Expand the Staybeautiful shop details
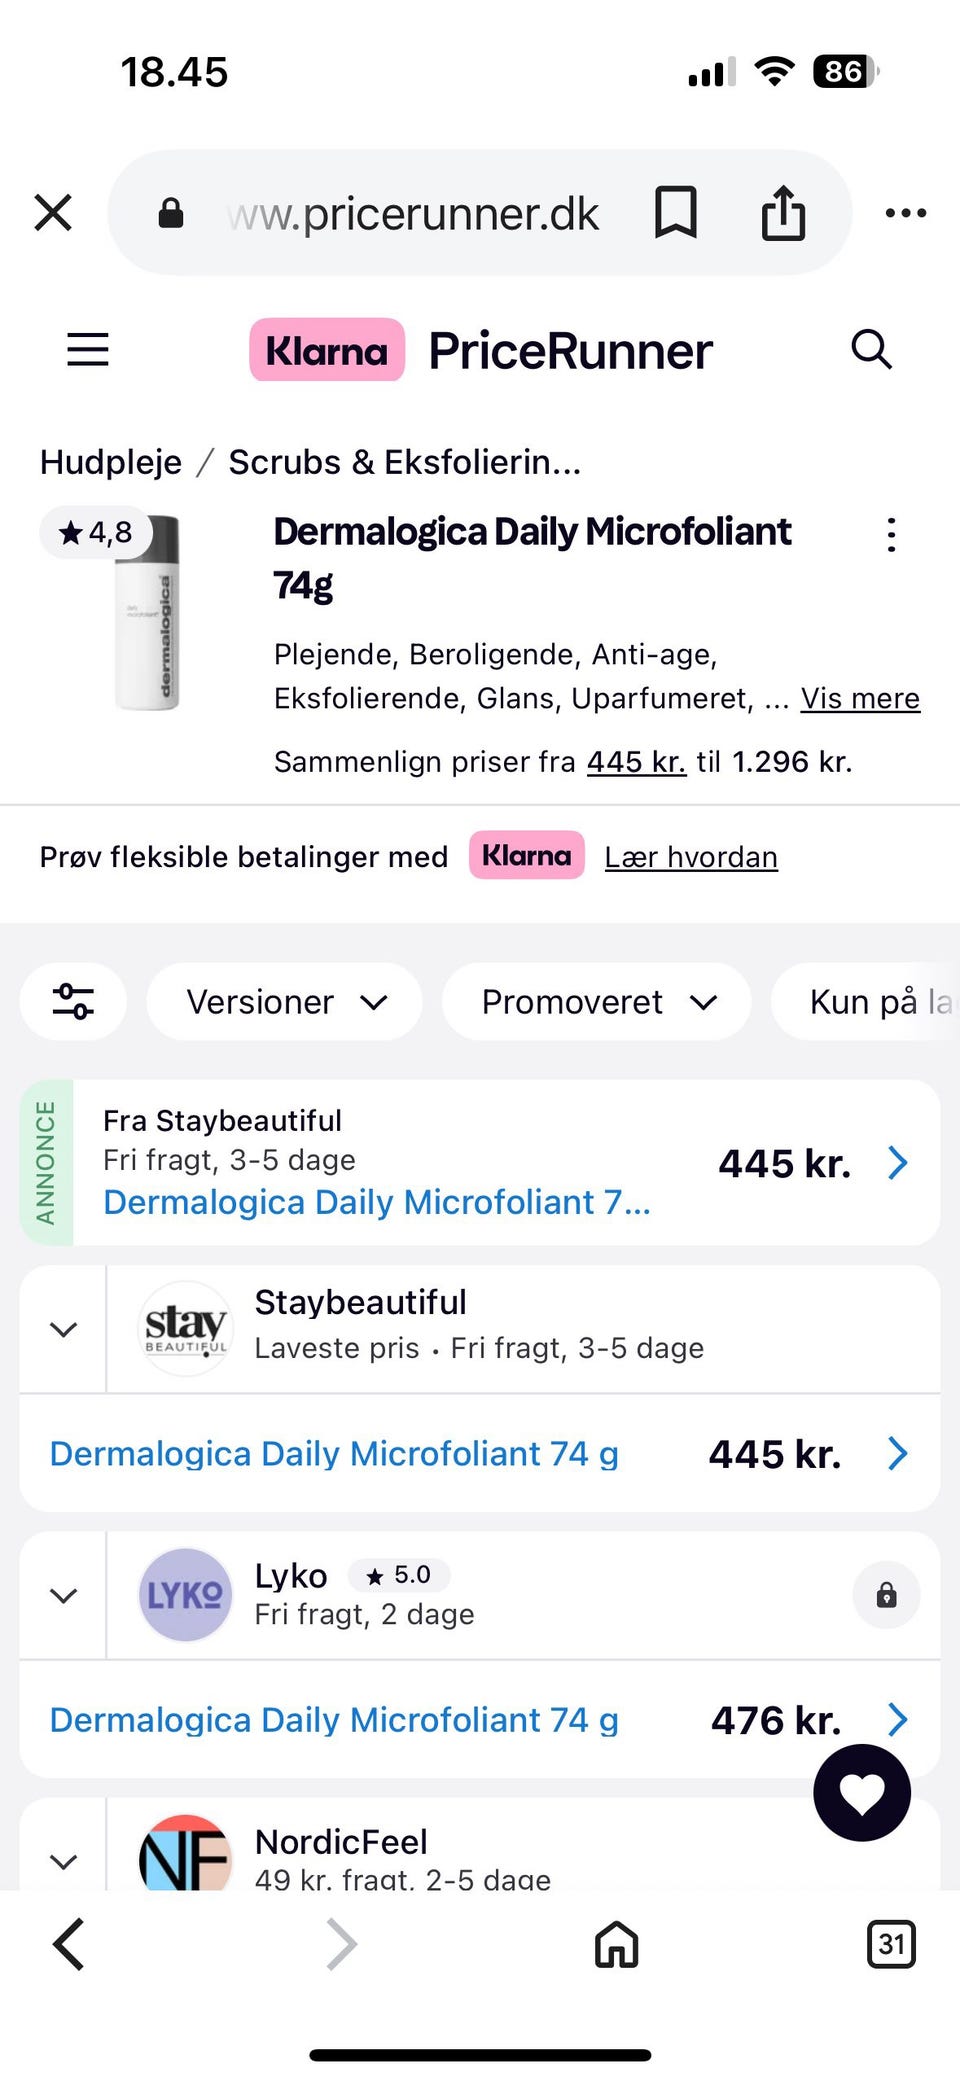 point(64,1329)
